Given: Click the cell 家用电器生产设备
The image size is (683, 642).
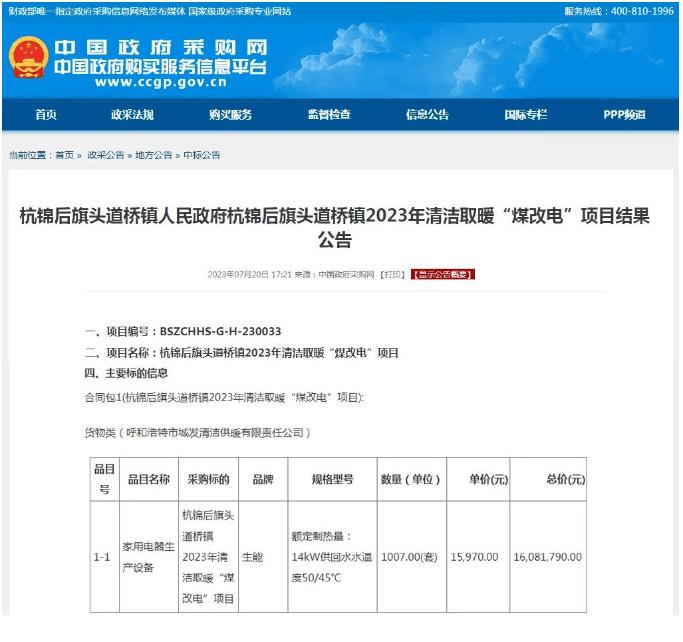Looking at the screenshot, I should [149, 557].
